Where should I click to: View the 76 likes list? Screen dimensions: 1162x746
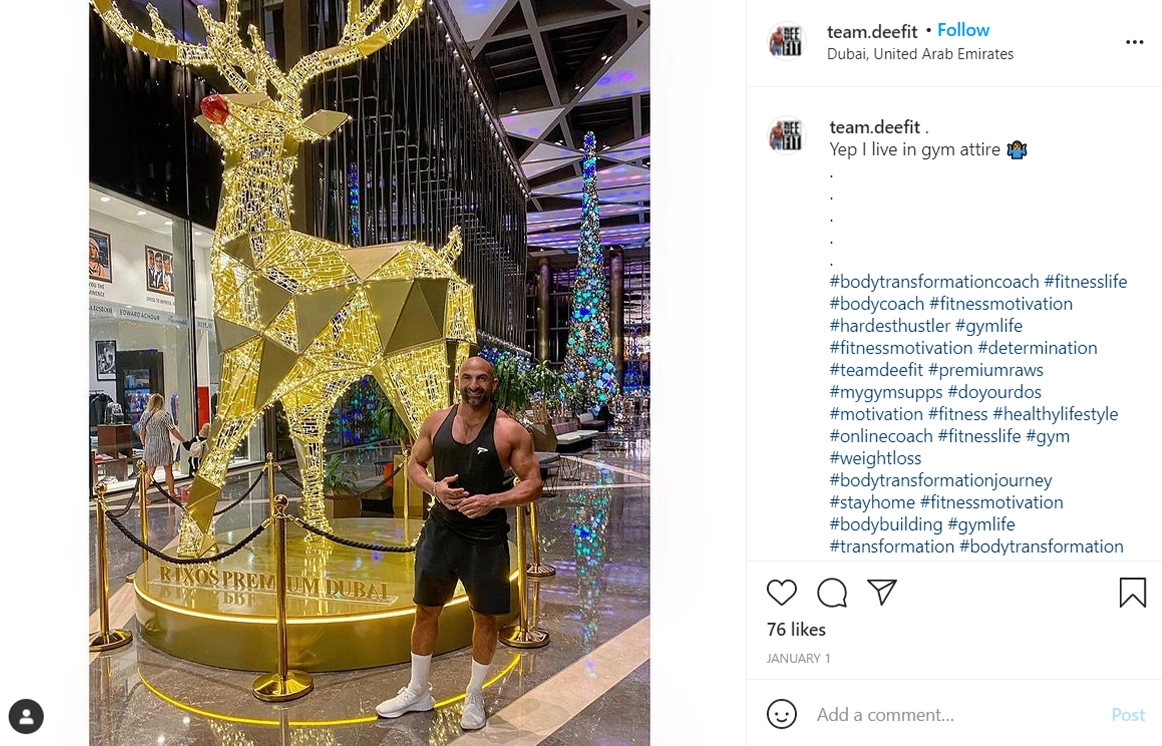point(796,630)
